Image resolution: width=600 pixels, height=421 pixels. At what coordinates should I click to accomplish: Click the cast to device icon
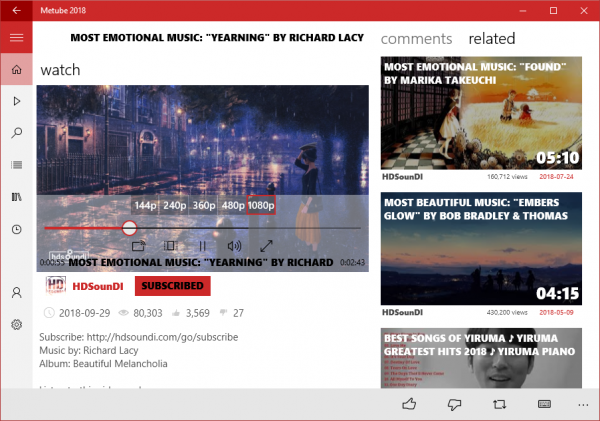[x=139, y=246]
